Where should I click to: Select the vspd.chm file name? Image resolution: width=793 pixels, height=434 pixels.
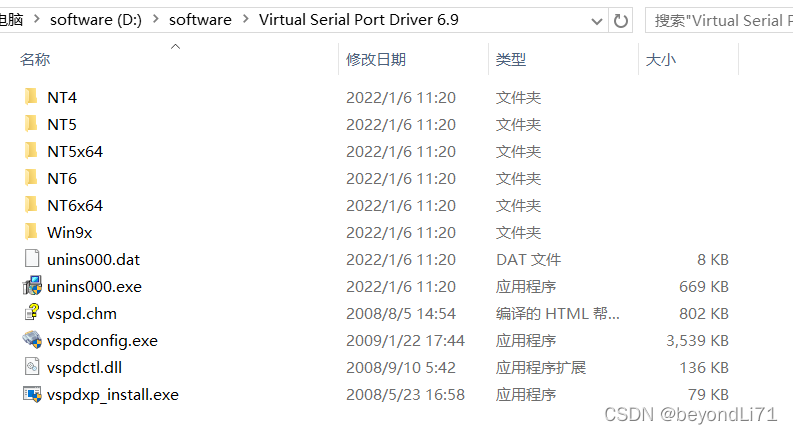(81, 314)
